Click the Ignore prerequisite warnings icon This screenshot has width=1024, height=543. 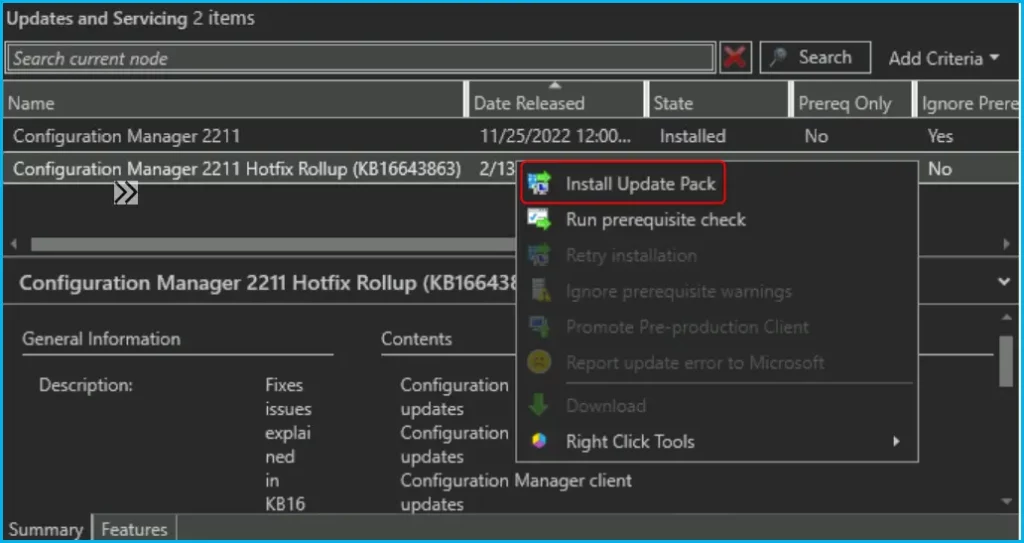(539, 291)
